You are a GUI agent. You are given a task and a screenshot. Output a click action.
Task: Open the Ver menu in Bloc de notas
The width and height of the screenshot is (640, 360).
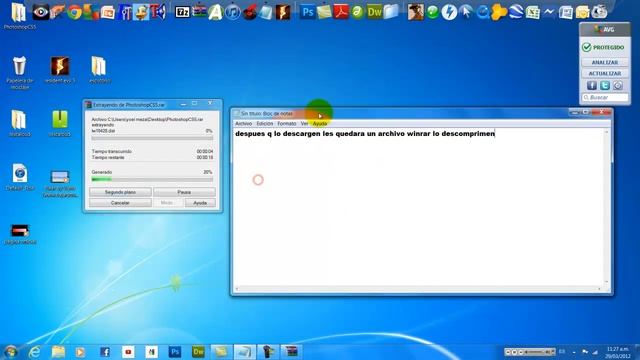point(304,123)
